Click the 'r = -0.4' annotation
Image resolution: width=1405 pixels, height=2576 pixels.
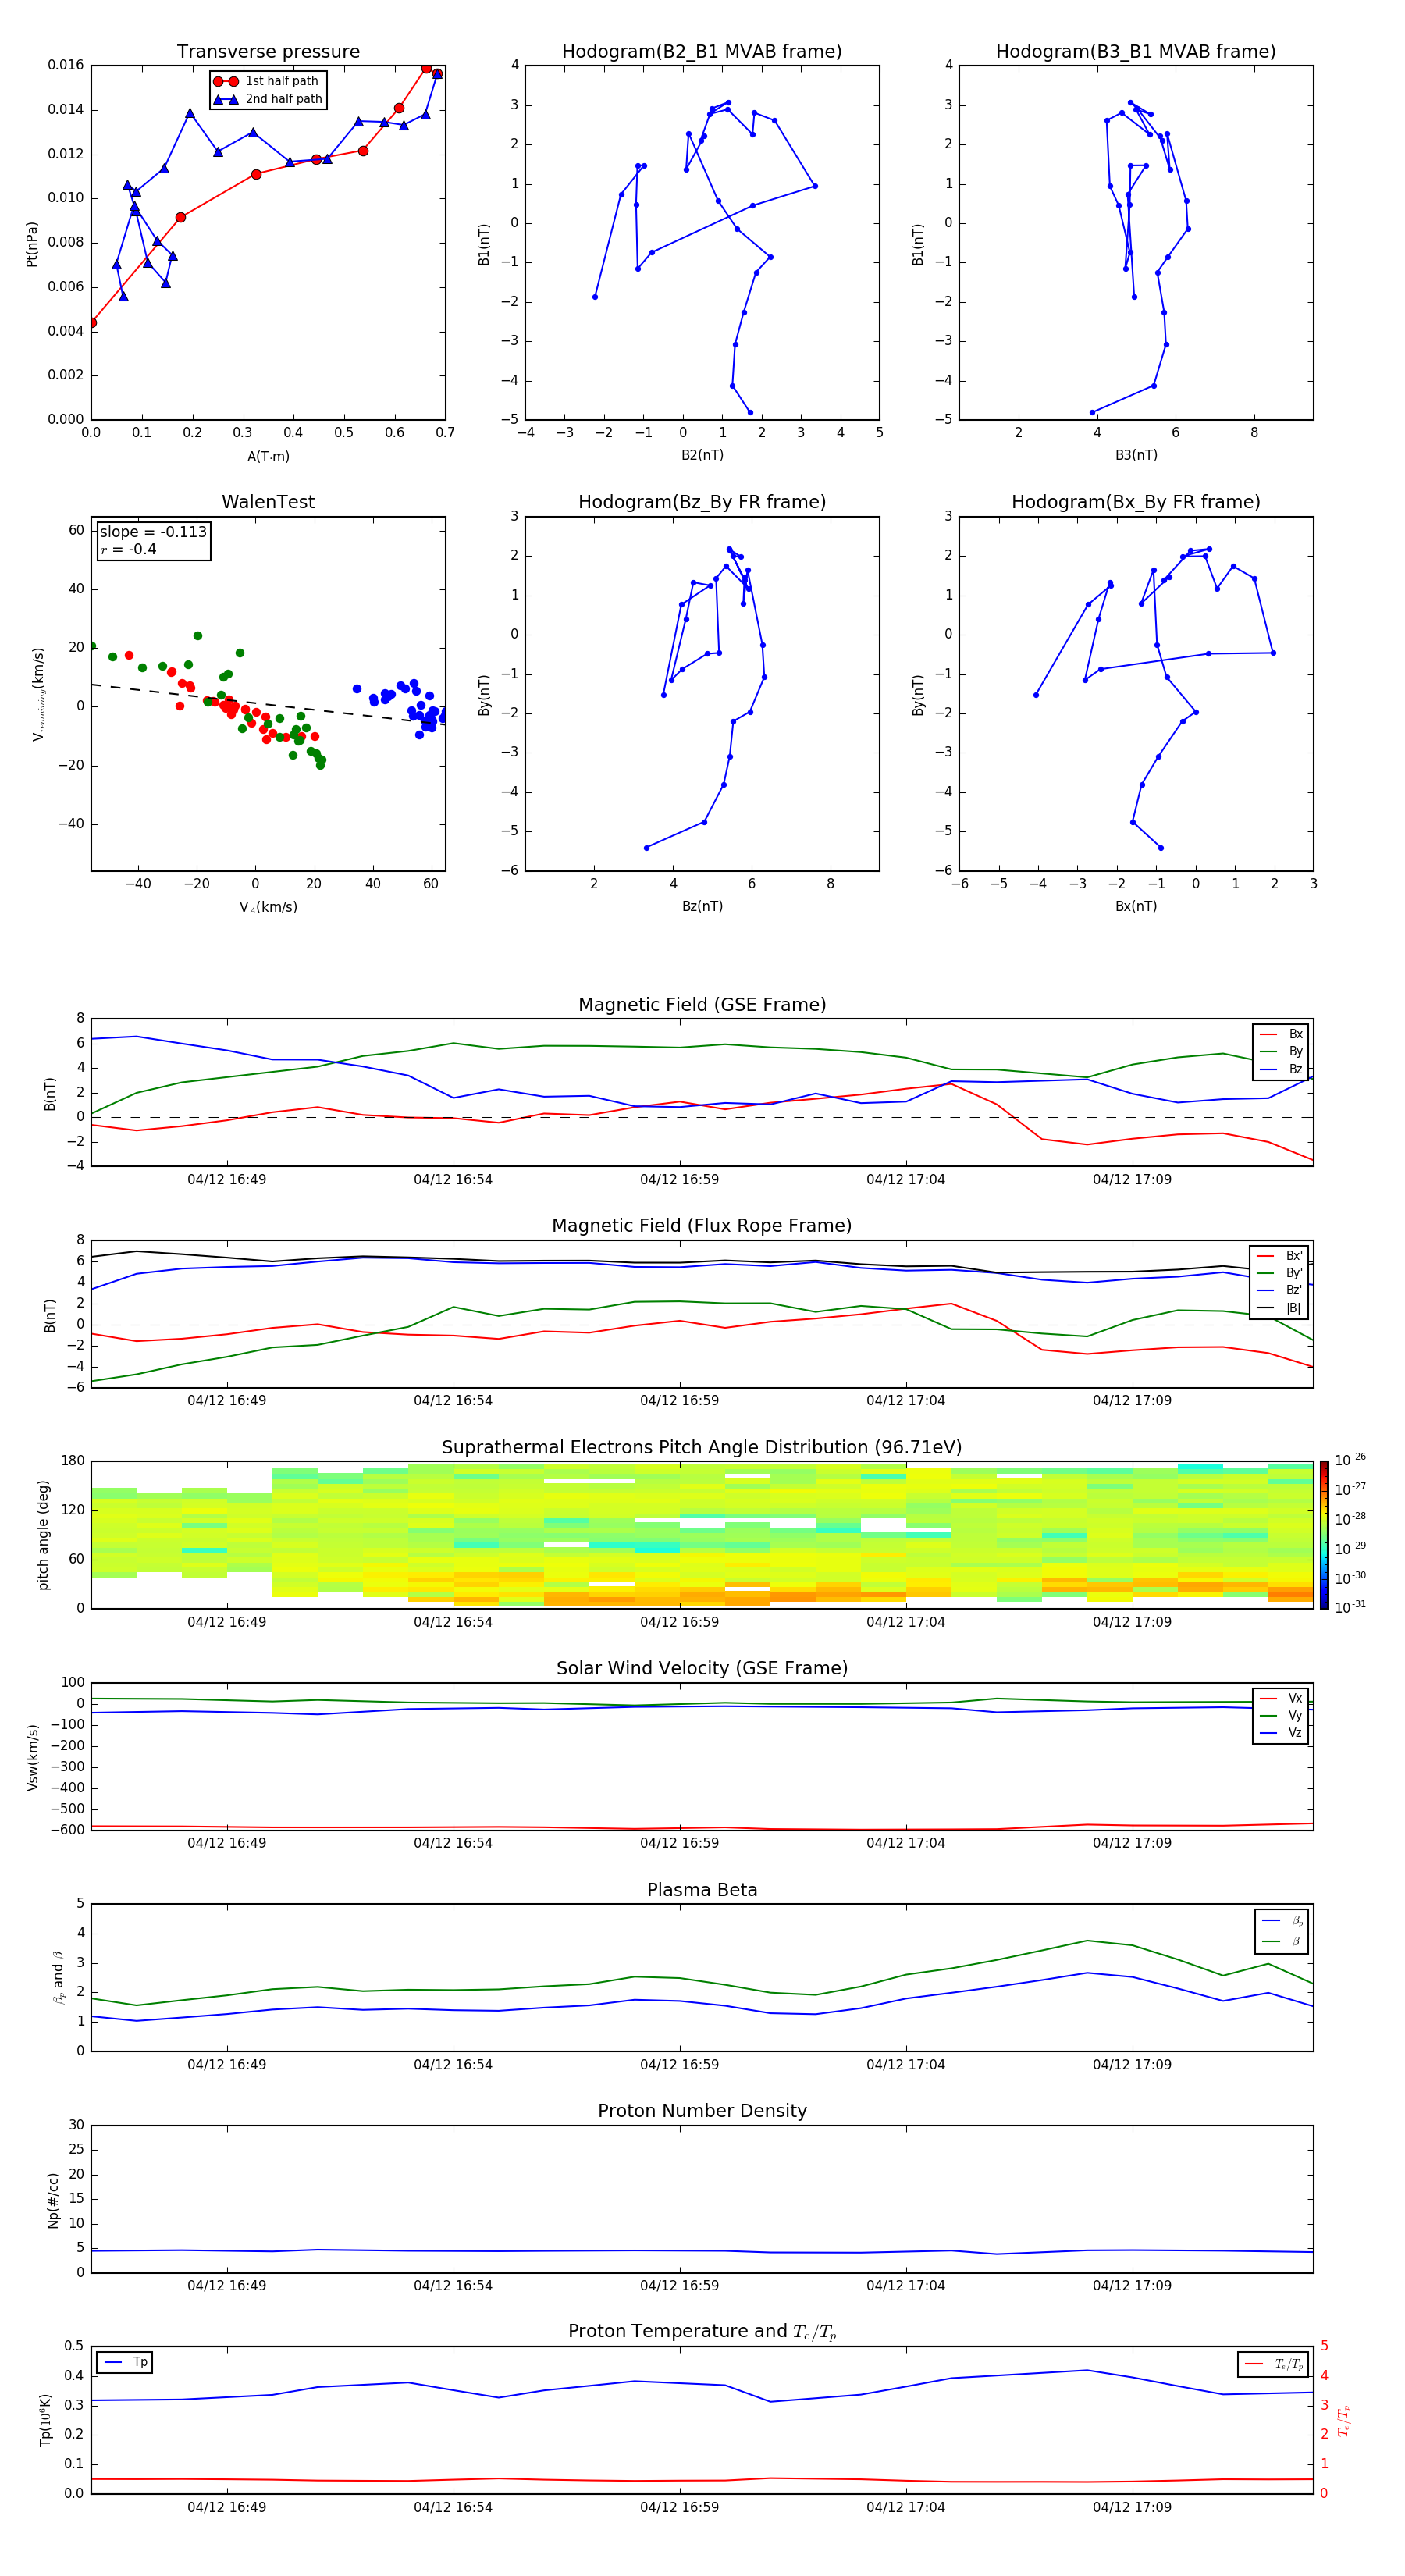(128, 549)
